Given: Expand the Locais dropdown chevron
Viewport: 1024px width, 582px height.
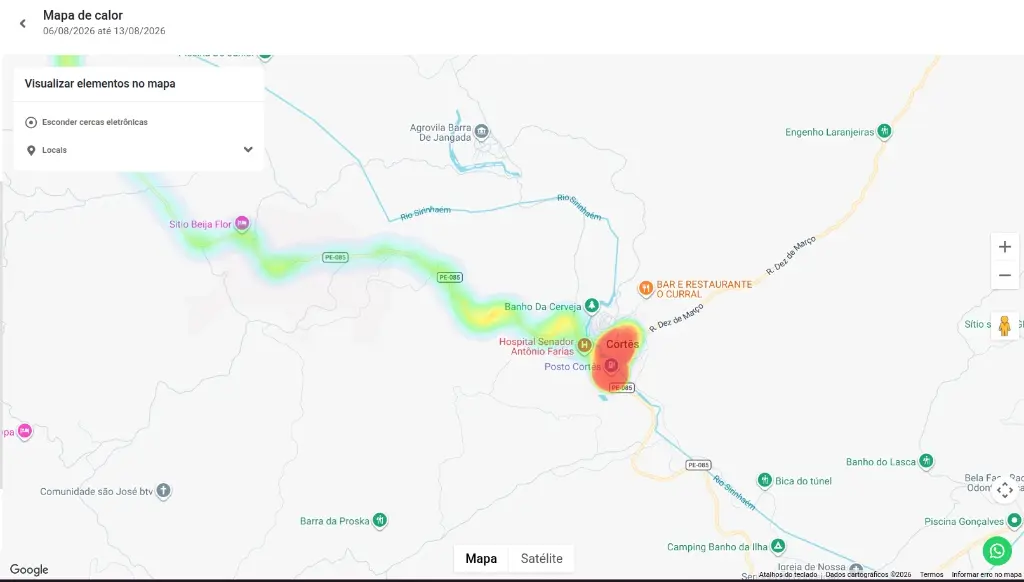Looking at the screenshot, I should coord(248,150).
